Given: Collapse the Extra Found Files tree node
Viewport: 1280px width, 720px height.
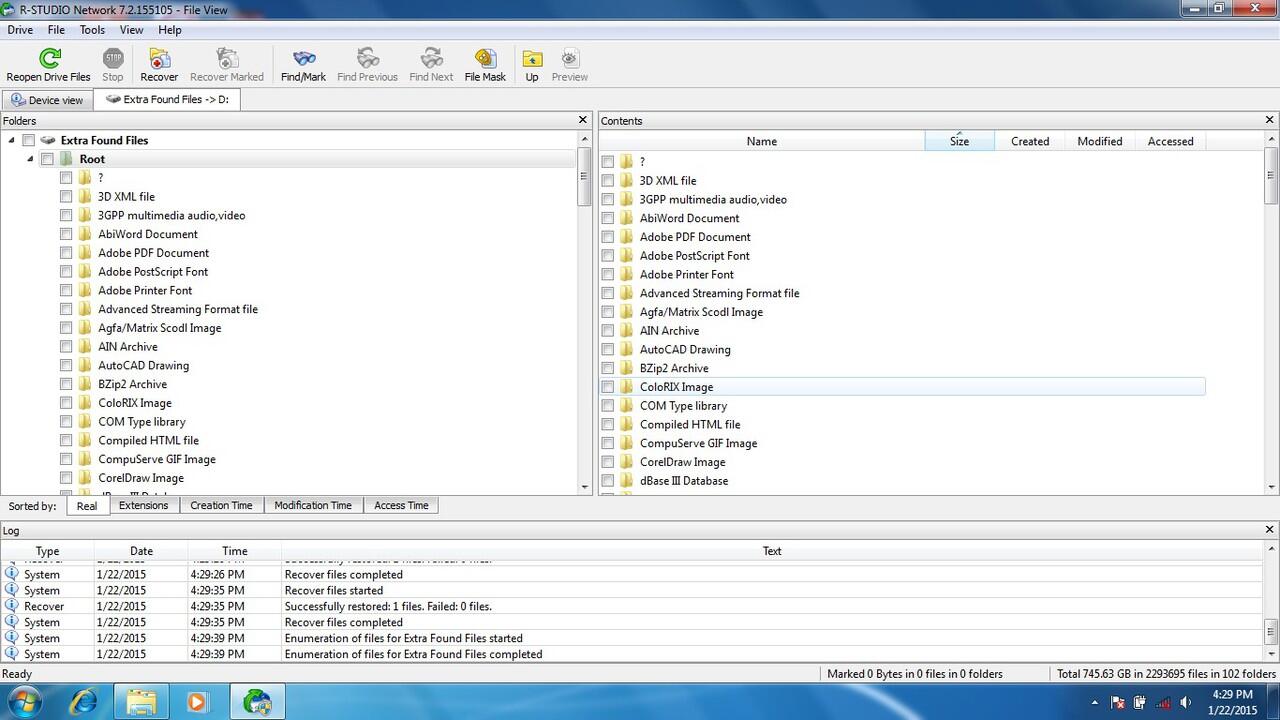Looking at the screenshot, I should (x=9, y=140).
